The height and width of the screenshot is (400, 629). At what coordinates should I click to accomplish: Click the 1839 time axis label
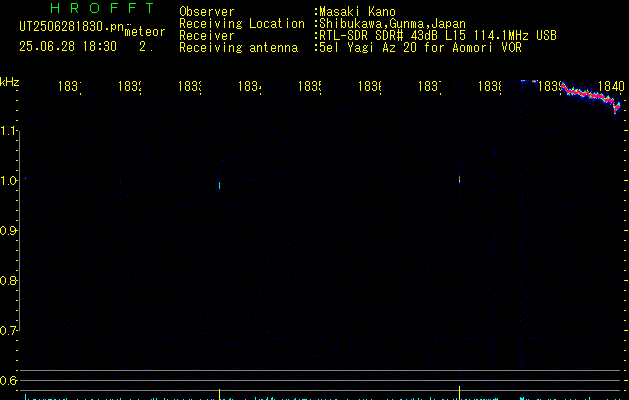point(550,86)
